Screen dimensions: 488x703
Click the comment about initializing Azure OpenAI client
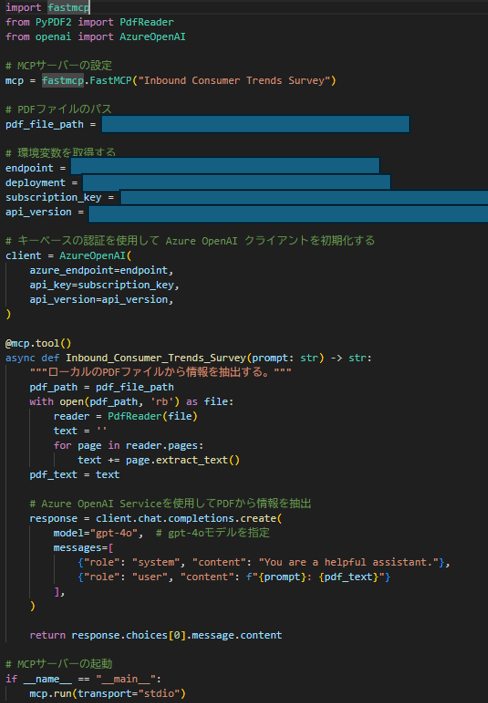[x=190, y=241]
